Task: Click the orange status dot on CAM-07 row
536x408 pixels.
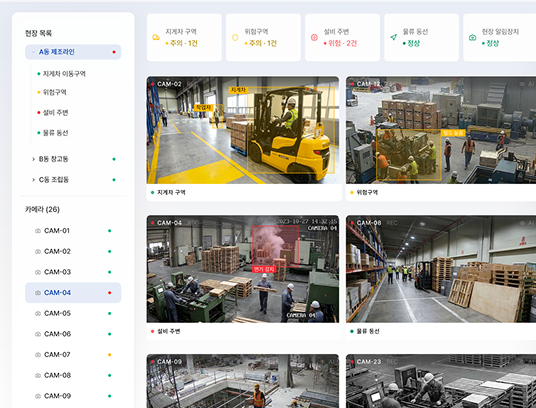Action: (110, 355)
